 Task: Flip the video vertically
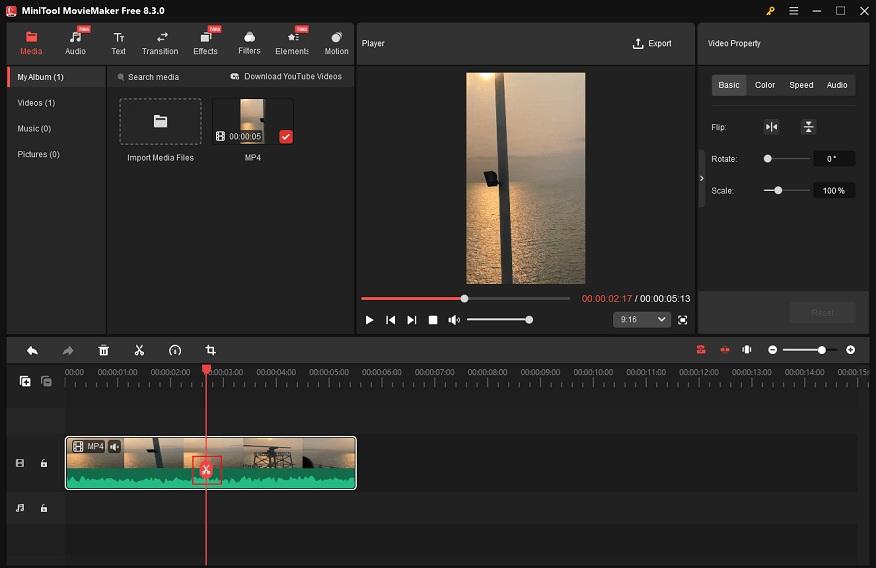coord(808,127)
